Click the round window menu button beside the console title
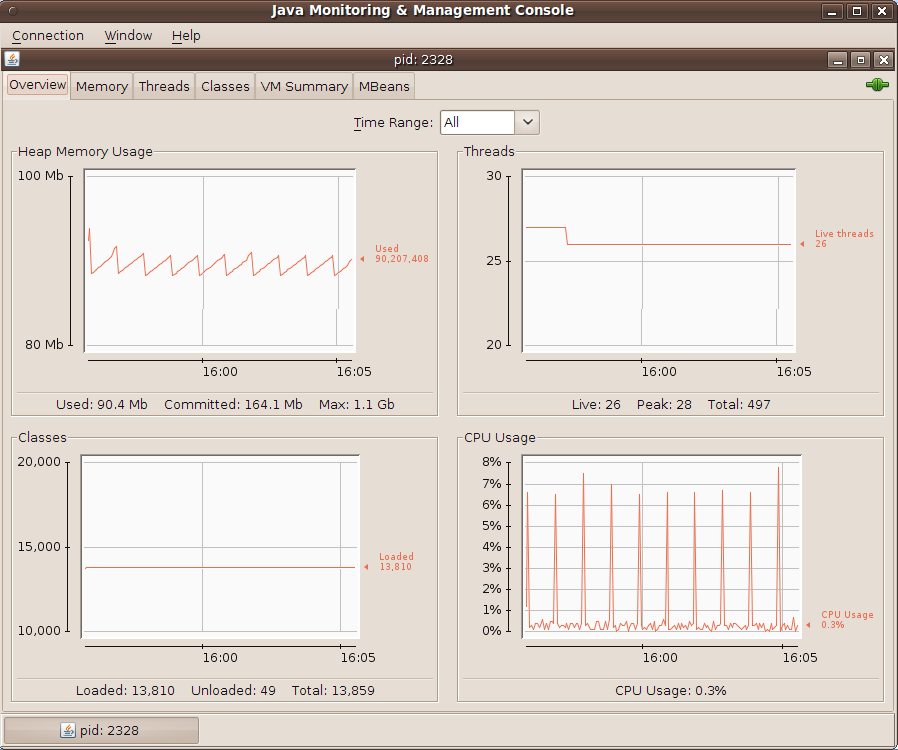This screenshot has width=898, height=750. (13, 11)
